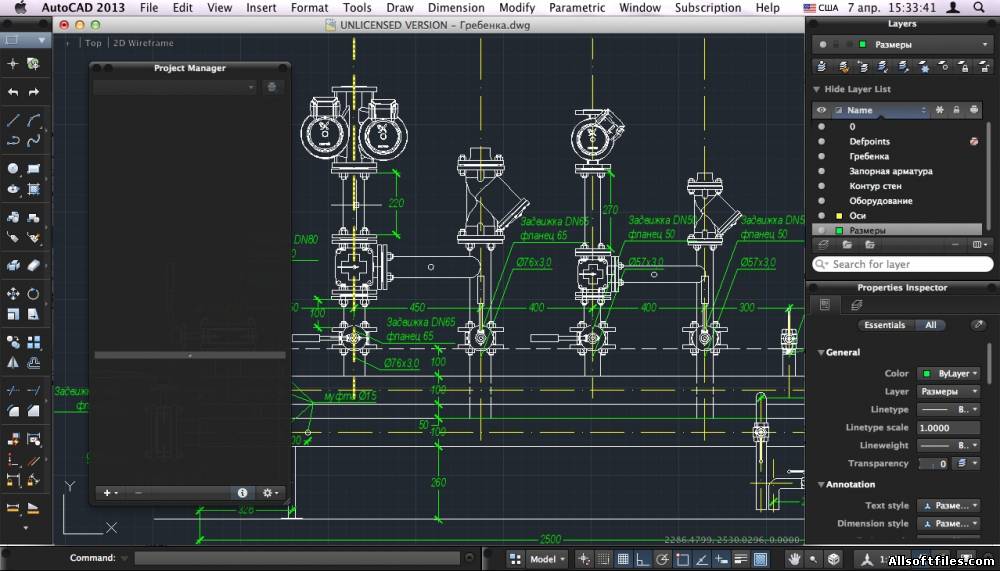1000x571 pixels.
Task: Toggle Snap mode in status bar
Action: tap(603, 560)
